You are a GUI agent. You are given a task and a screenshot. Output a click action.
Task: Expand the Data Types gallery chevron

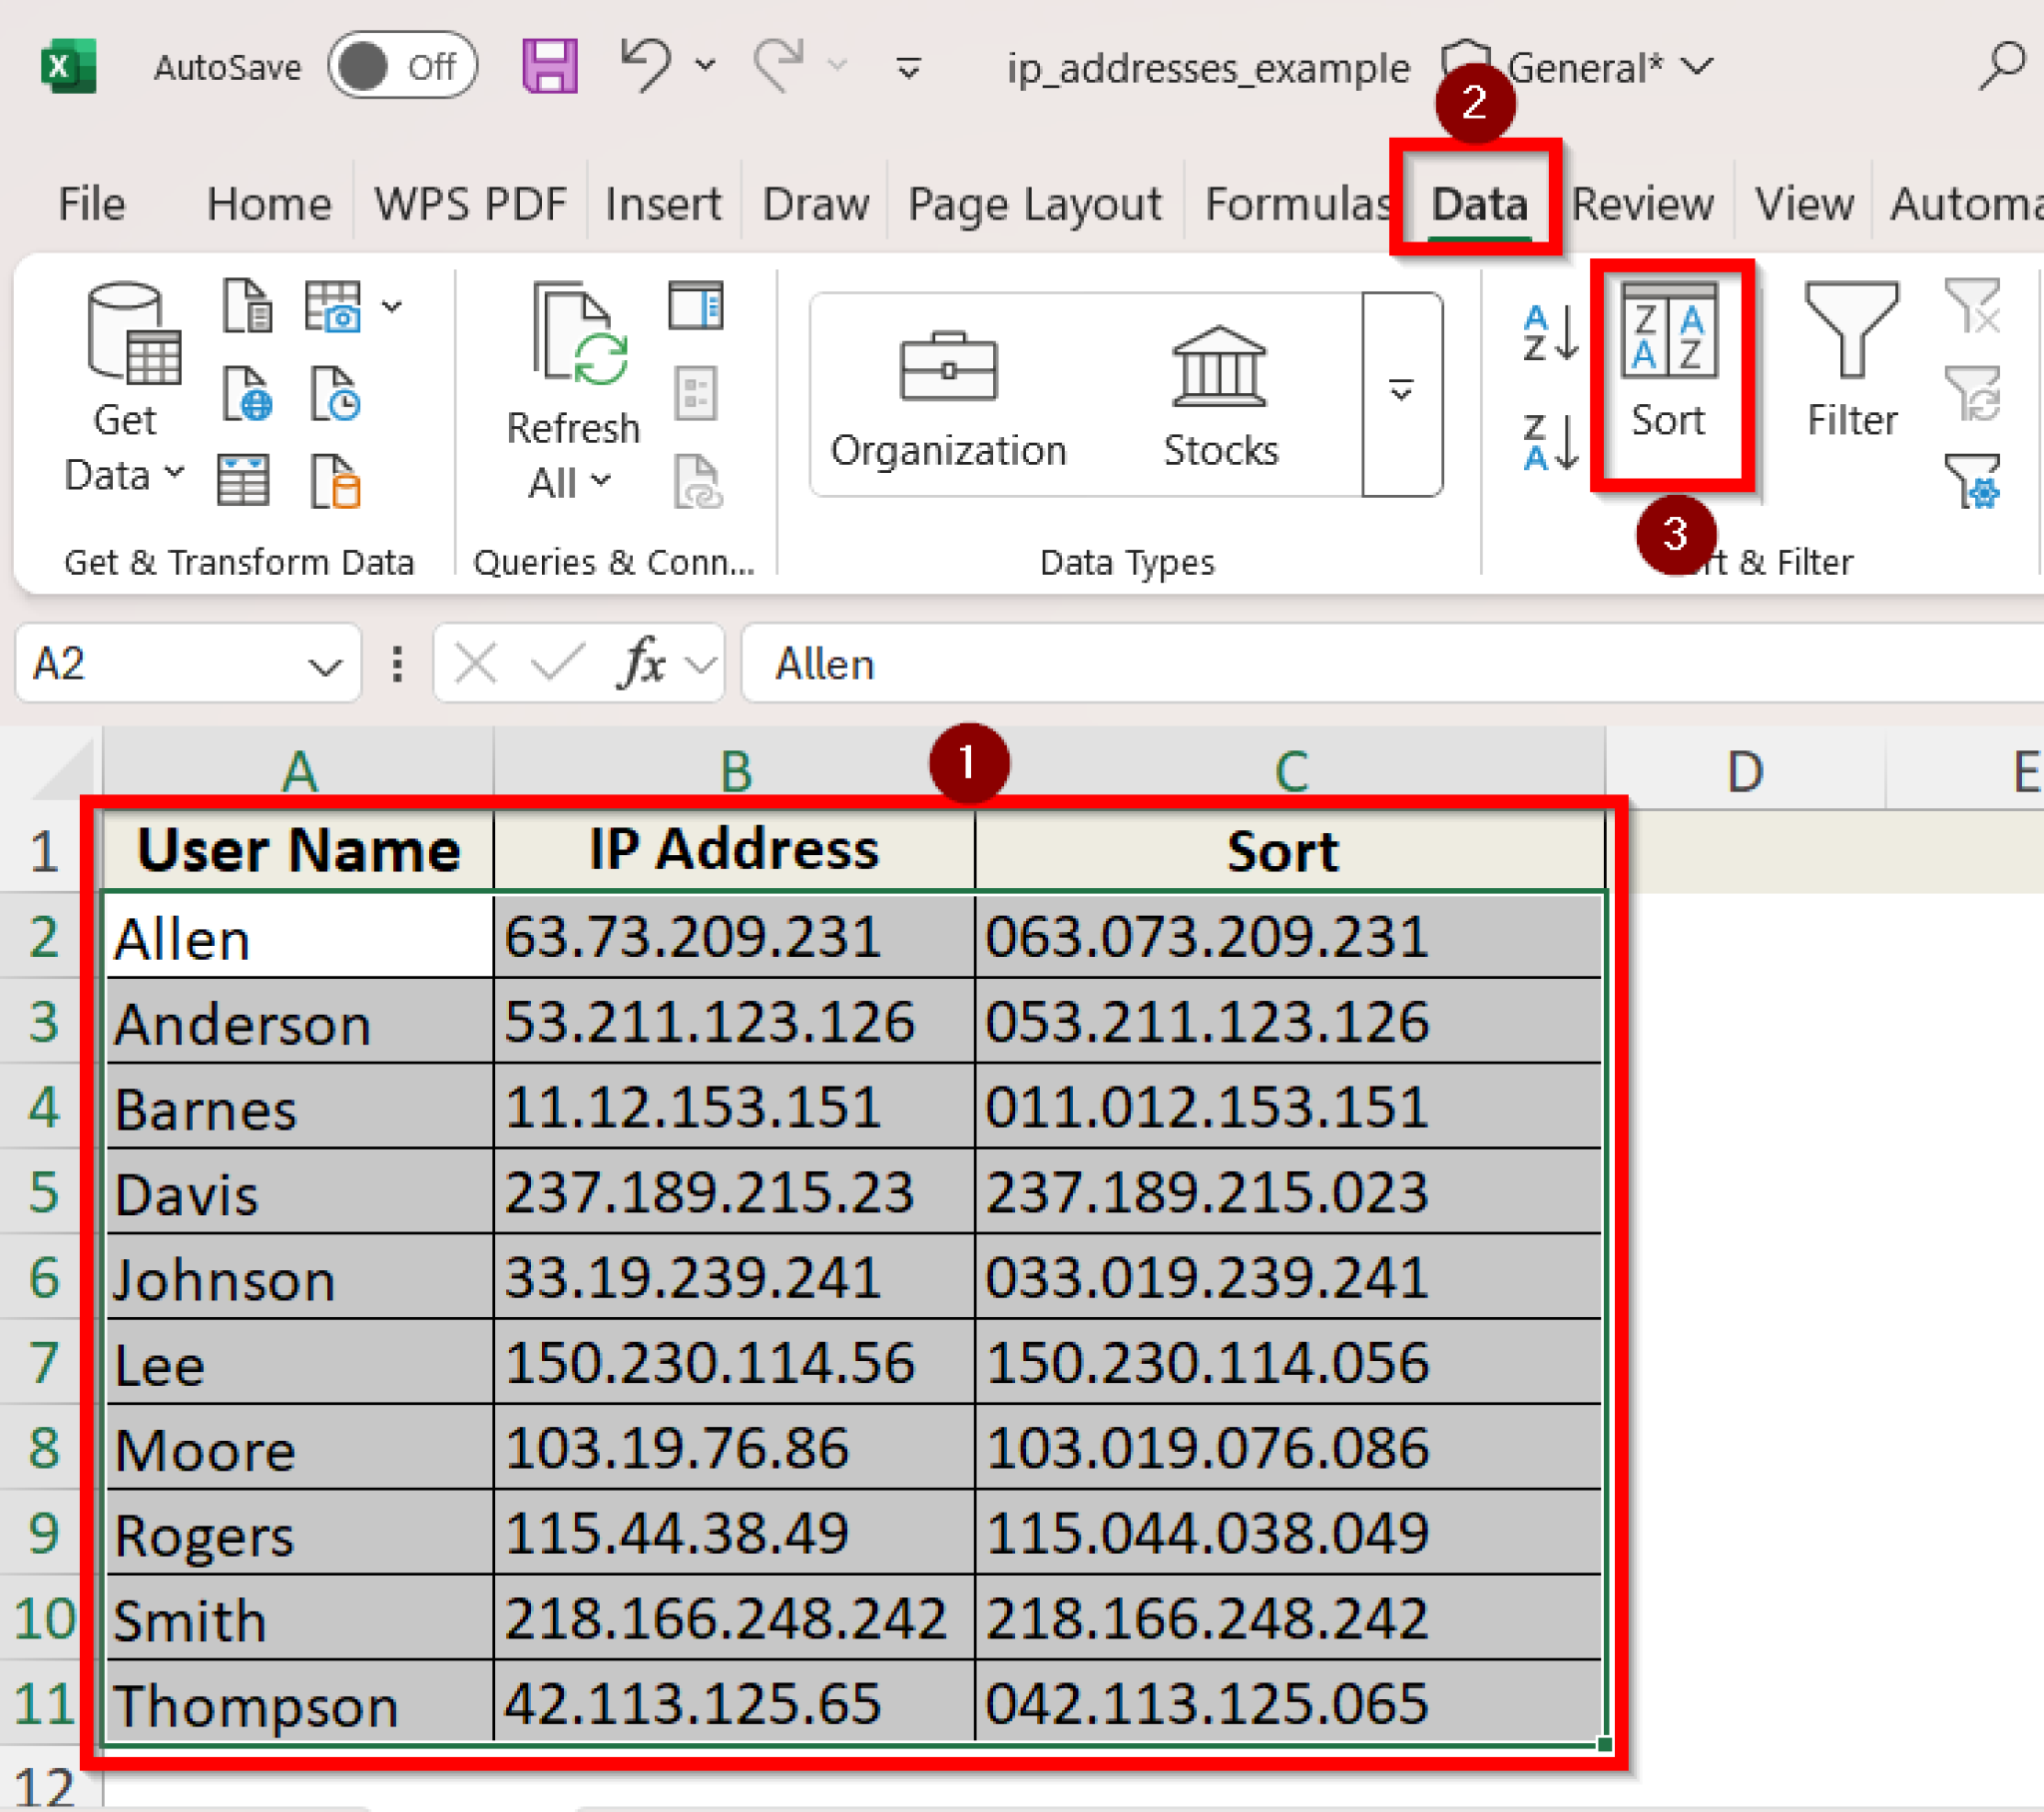(x=1400, y=392)
